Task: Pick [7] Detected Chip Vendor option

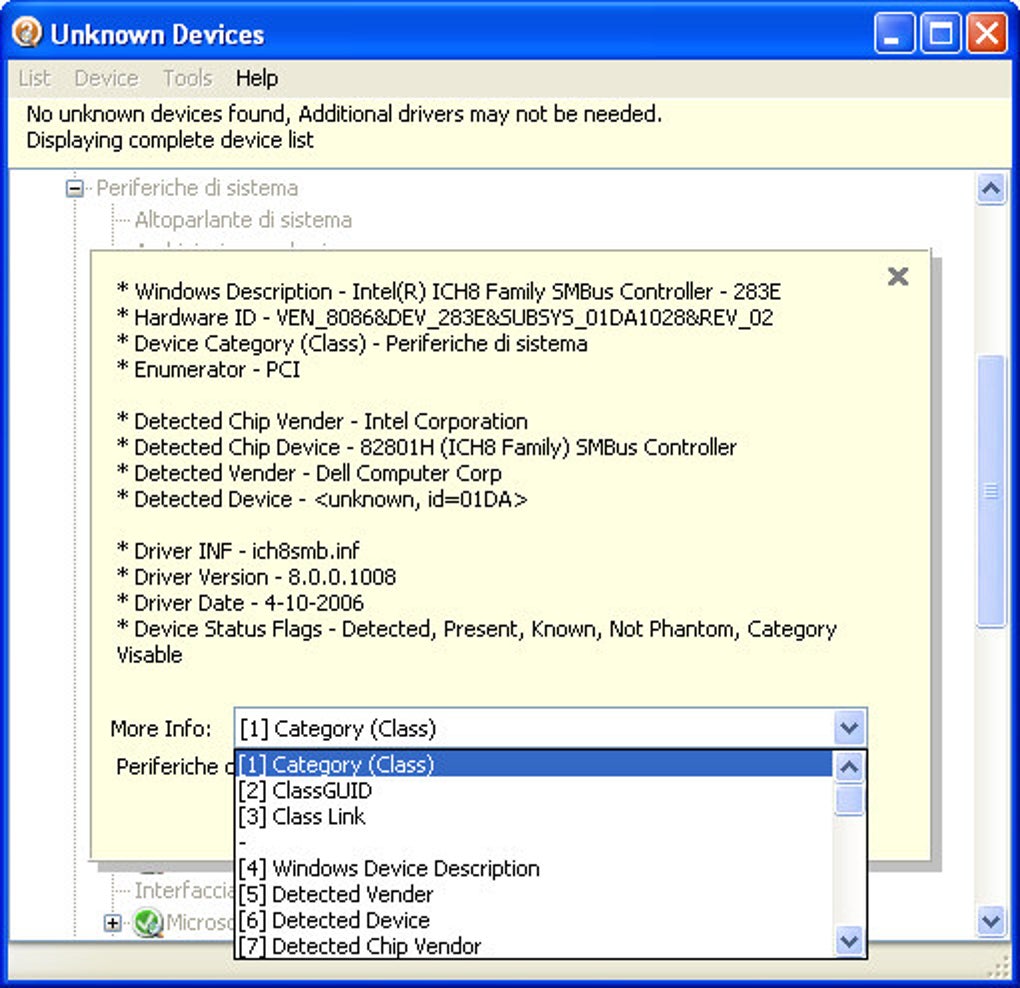Action: click(534, 945)
